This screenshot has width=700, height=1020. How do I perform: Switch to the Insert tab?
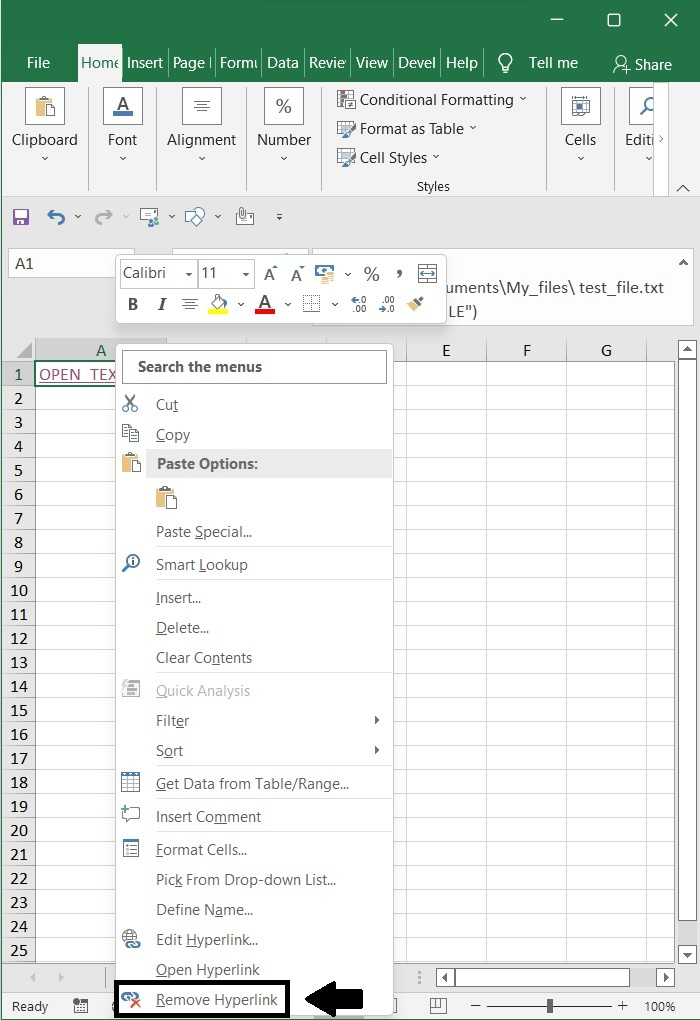(144, 63)
